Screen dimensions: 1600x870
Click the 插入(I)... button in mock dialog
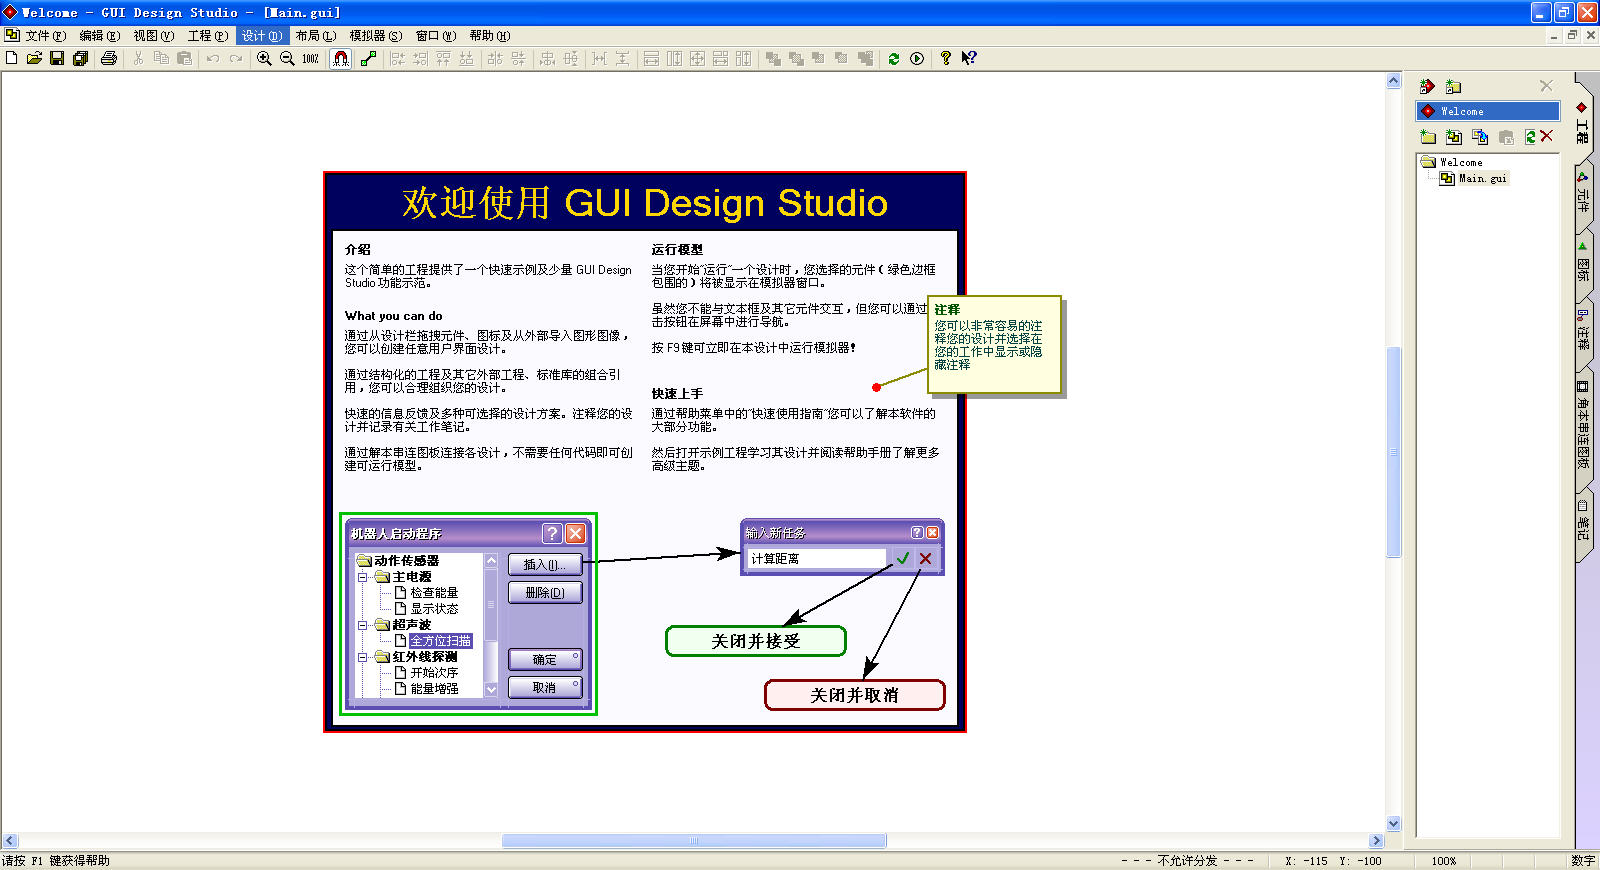tap(545, 565)
